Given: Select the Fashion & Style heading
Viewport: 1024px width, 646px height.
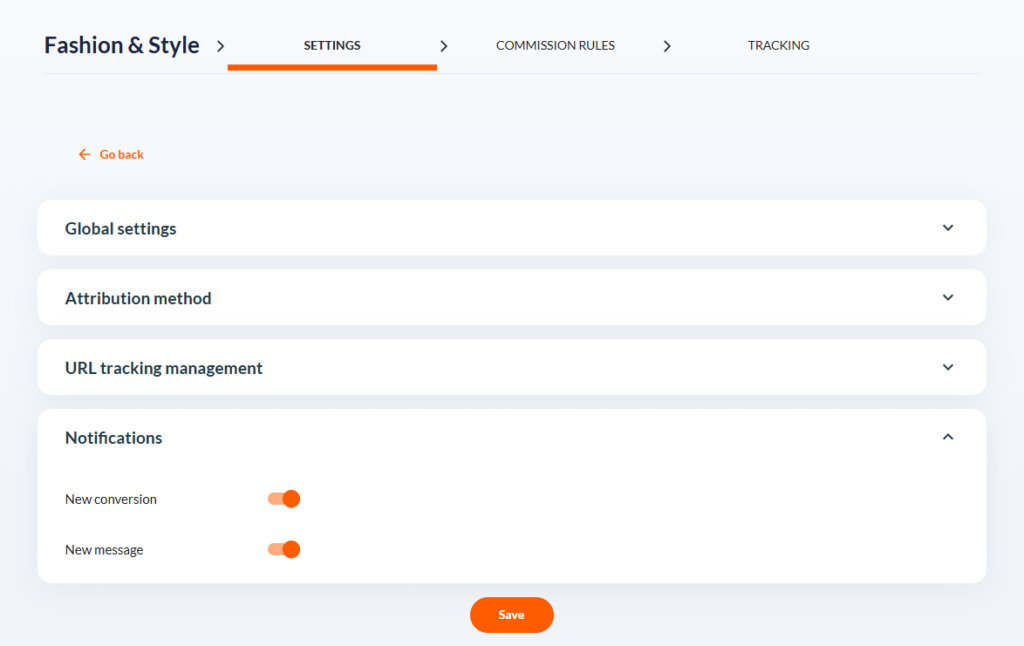Looking at the screenshot, I should click(x=121, y=45).
